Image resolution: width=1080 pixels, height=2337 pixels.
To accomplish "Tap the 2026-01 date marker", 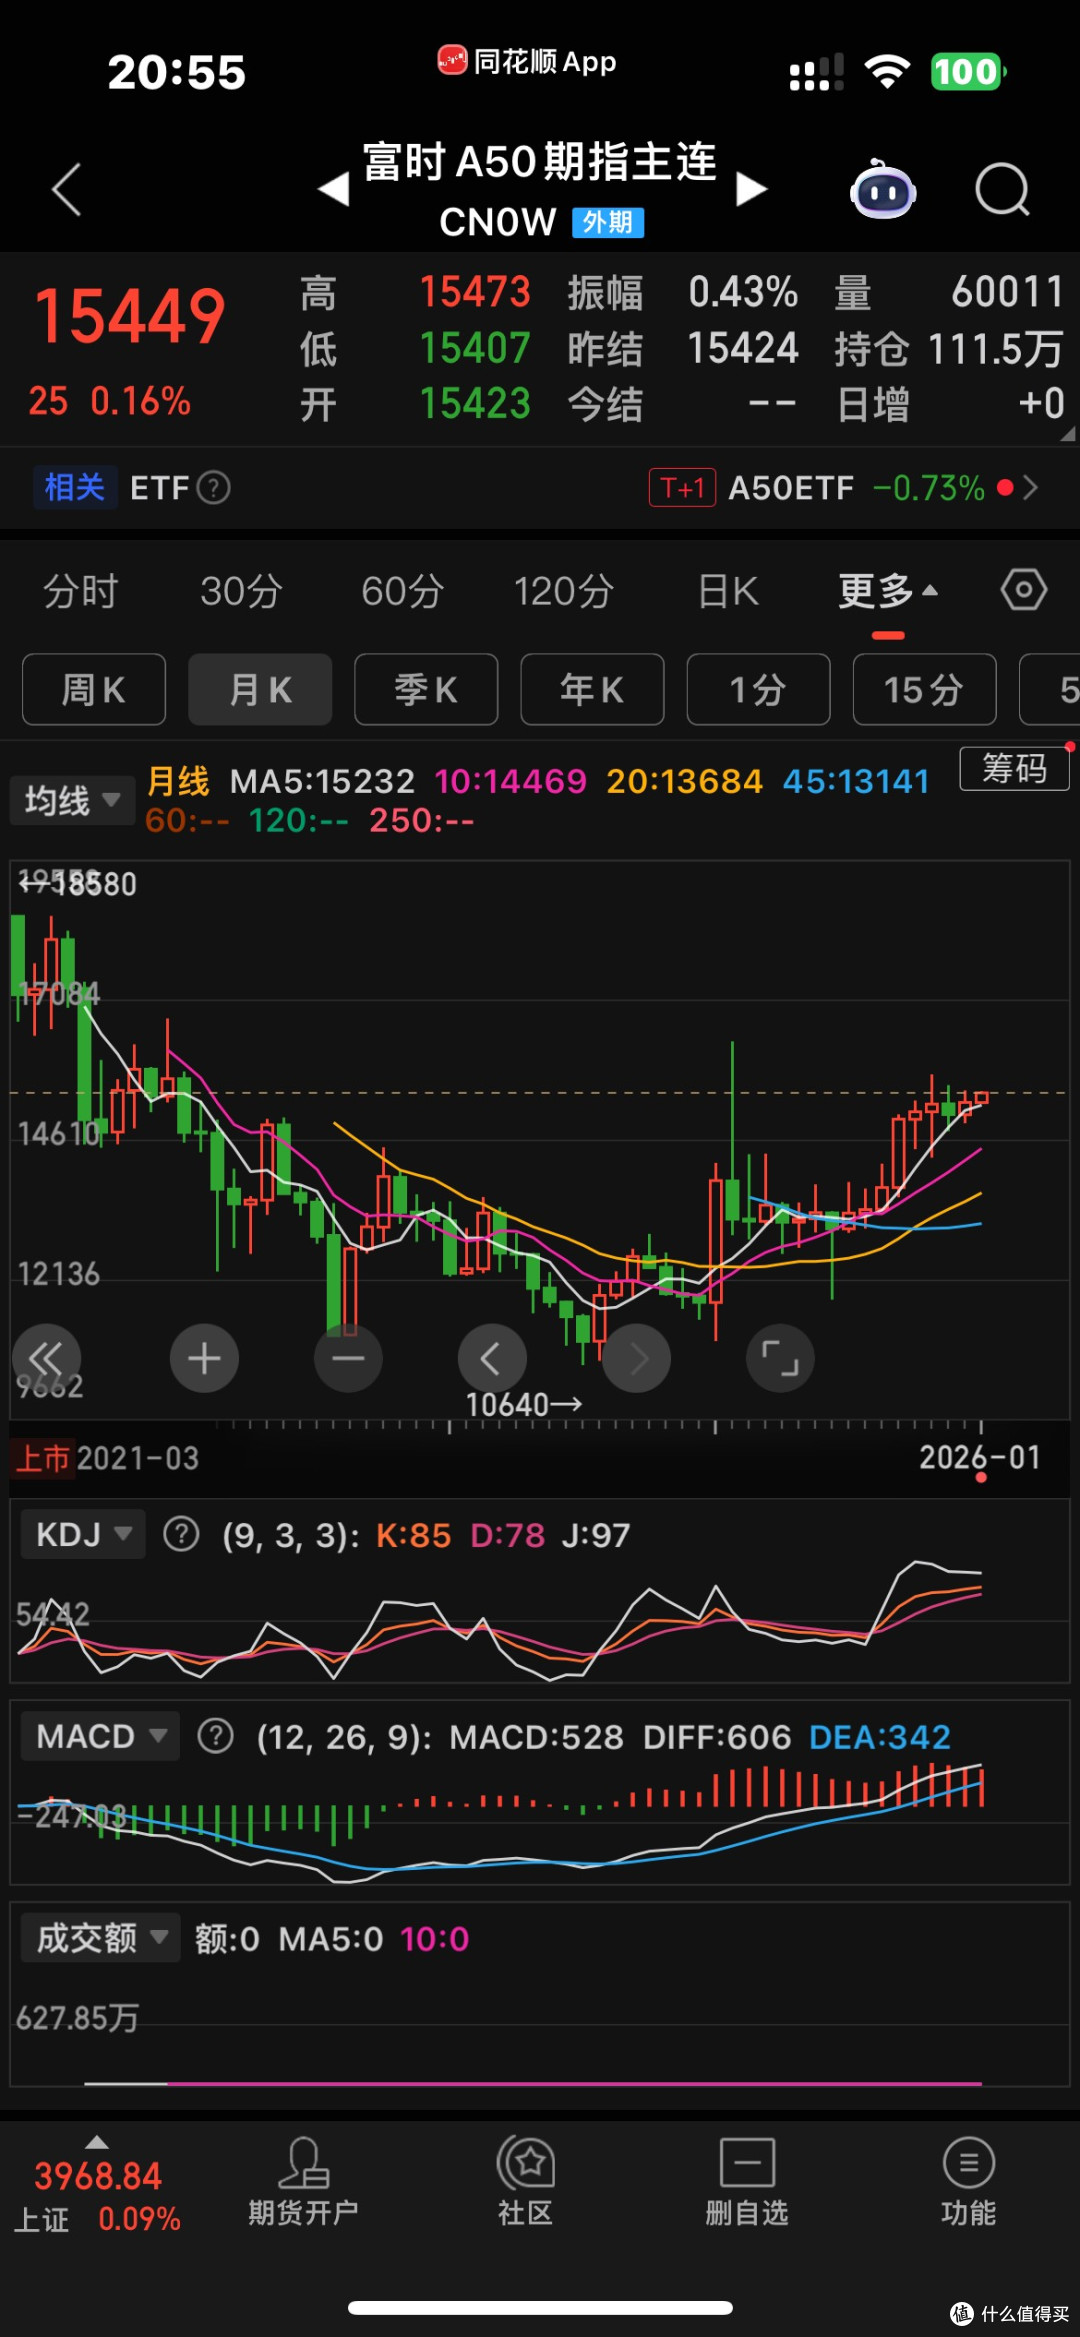I will [x=980, y=1457].
